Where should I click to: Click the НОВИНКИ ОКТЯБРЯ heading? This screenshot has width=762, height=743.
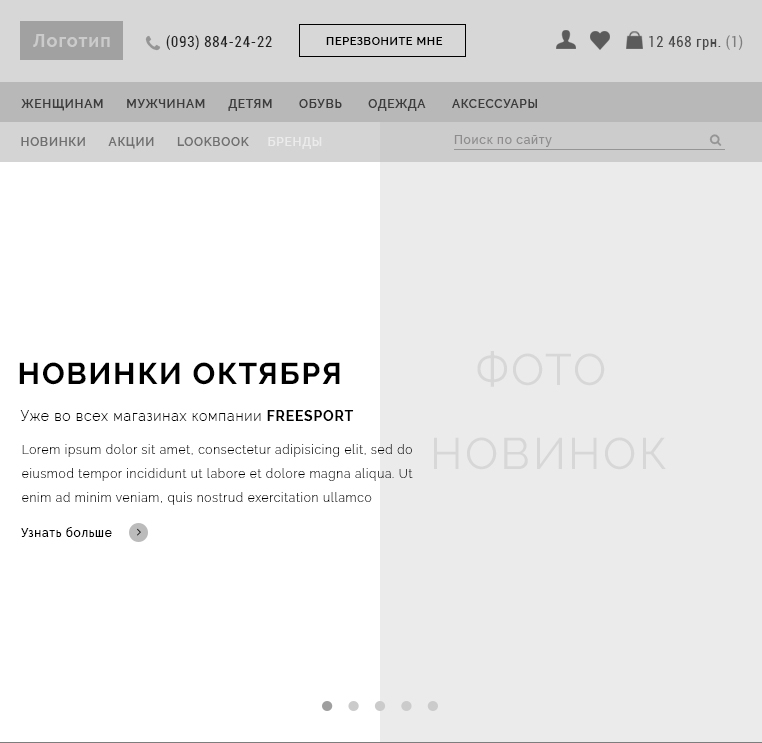point(180,374)
